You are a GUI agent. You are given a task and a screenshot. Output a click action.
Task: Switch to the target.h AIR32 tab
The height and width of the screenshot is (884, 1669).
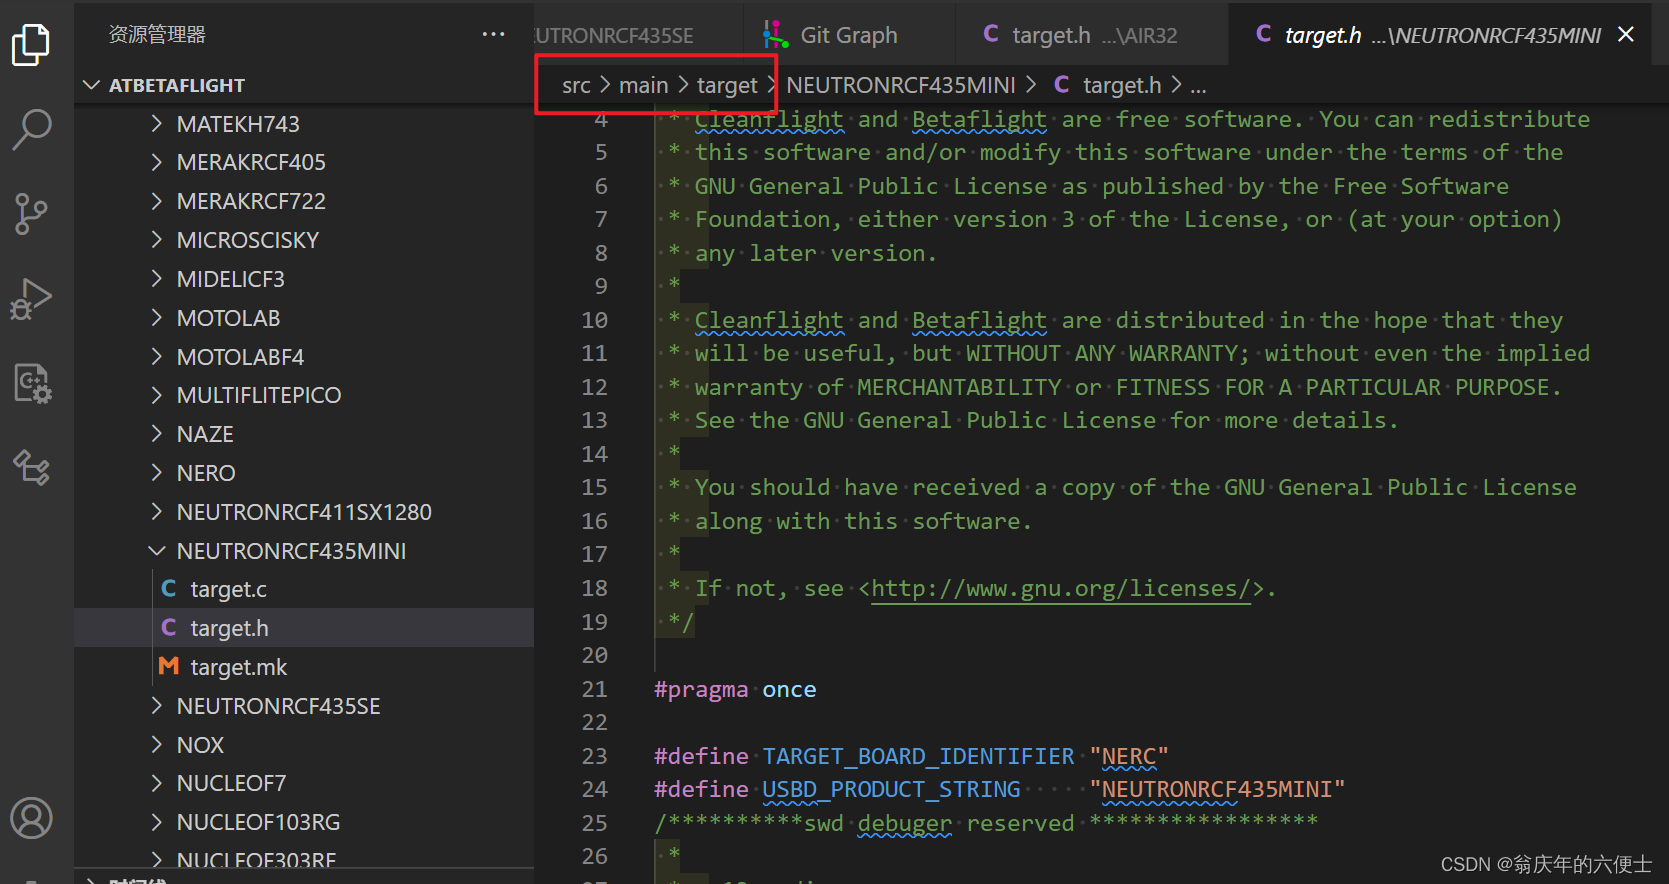coord(1092,35)
